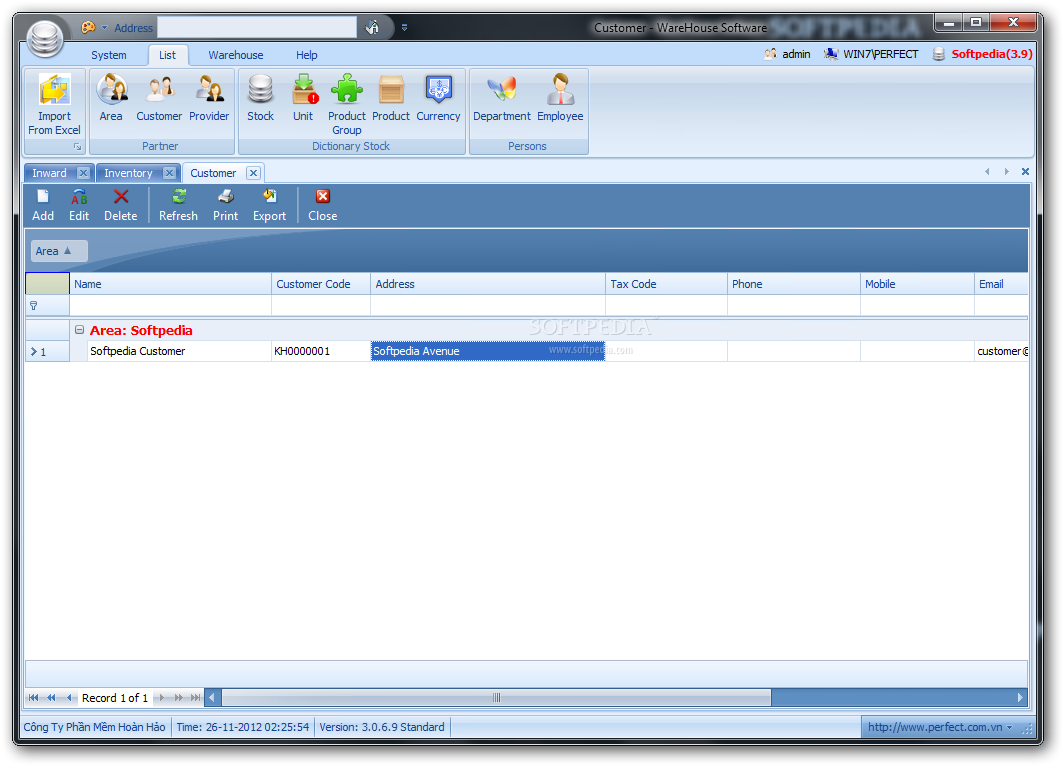Viewport: 1064px width, 766px height.
Task: Edit the selected customer
Action: 79,206
